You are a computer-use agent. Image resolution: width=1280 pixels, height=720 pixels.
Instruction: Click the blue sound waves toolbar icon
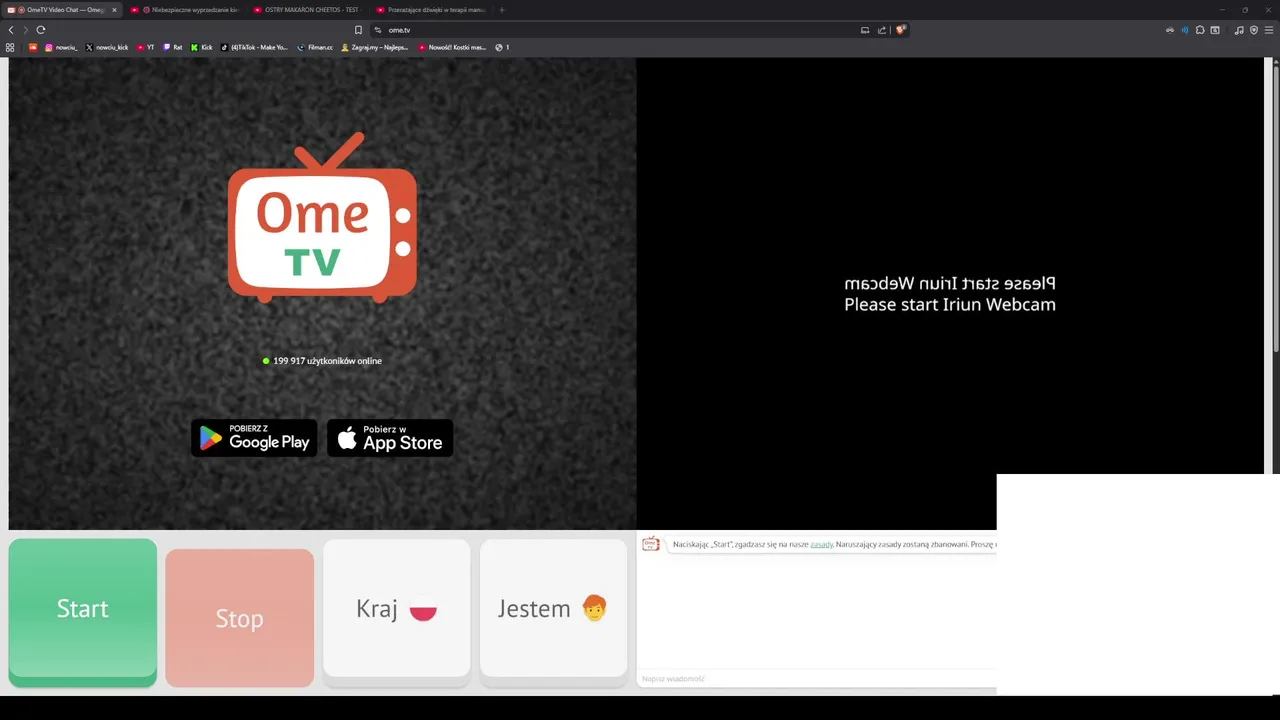(1185, 30)
